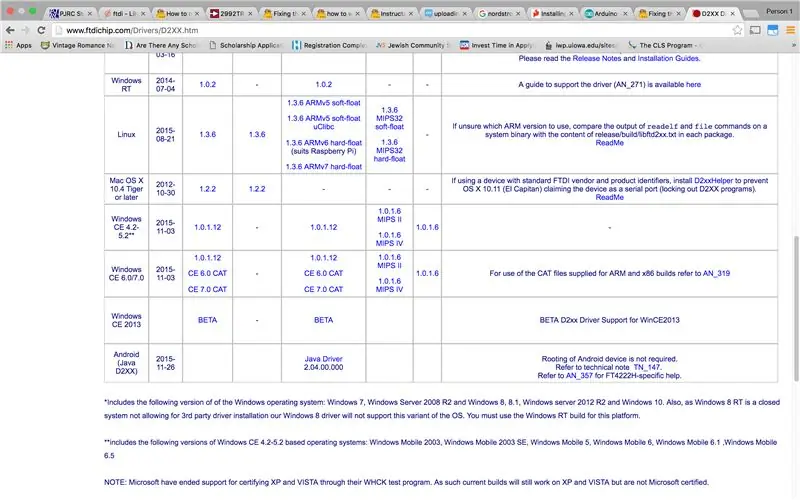This screenshot has height=500, width=800.
Task: Close the Arduino tab
Action: coord(625,14)
